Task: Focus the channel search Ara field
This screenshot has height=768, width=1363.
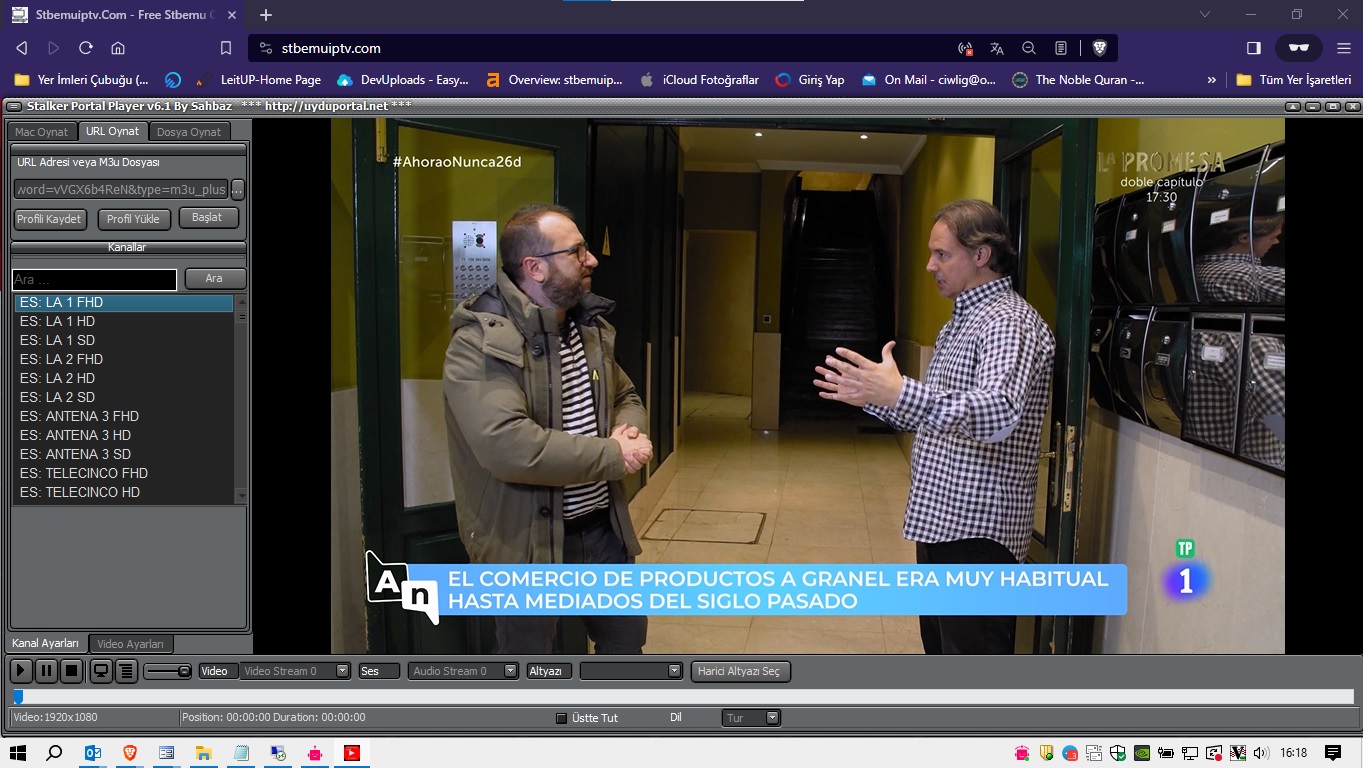Action: 94,279
